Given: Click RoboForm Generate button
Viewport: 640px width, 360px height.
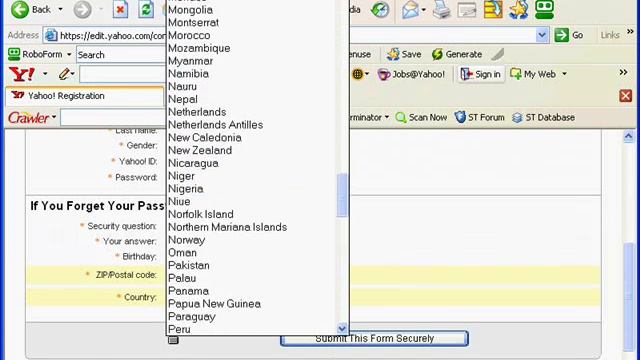Looking at the screenshot, I should (457, 54).
